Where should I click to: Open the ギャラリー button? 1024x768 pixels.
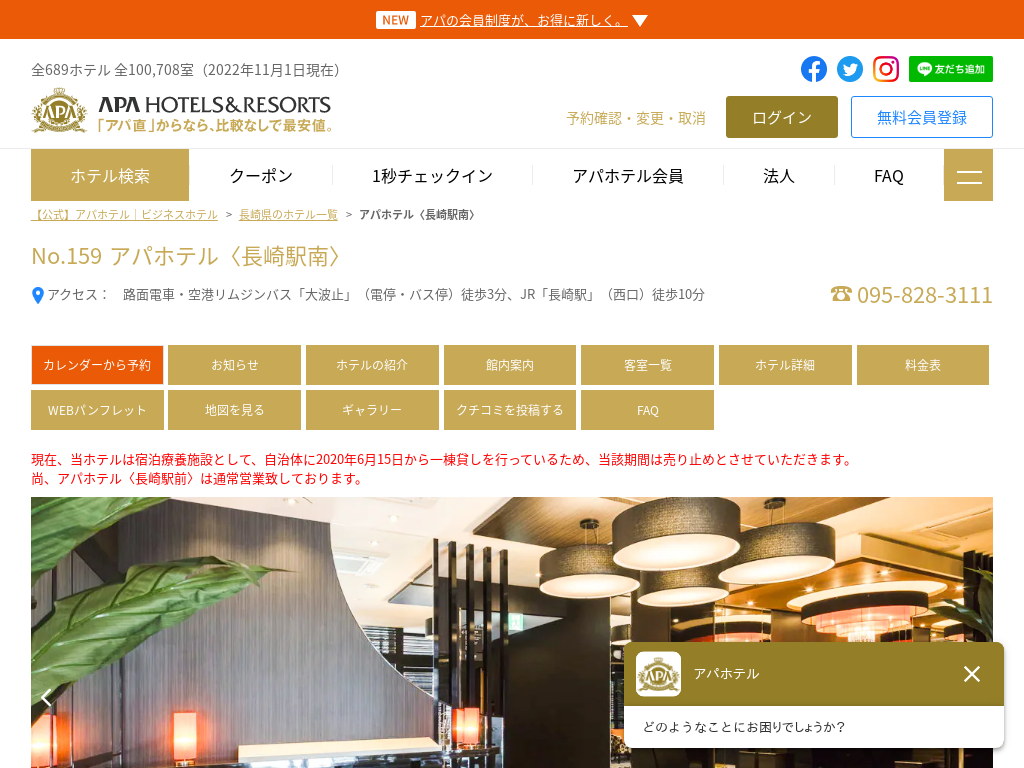tap(372, 410)
